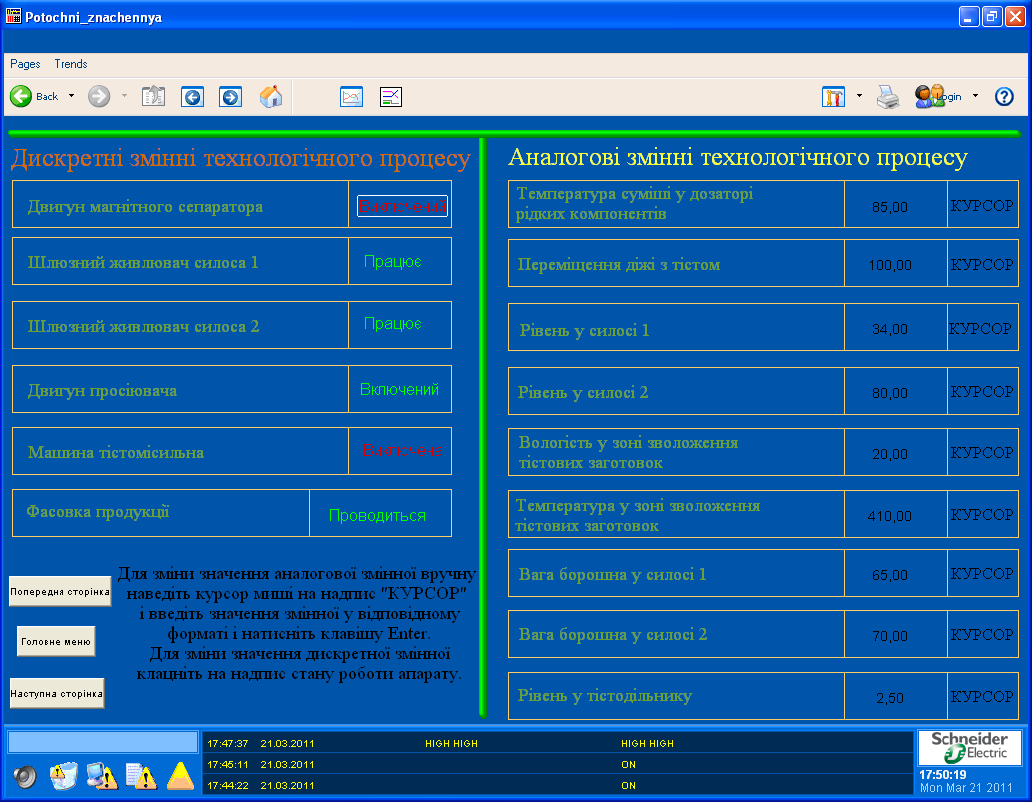Image resolution: width=1032 pixels, height=802 pixels.
Task: Open the alarm summary document icon
Action: pyautogui.click(x=138, y=776)
